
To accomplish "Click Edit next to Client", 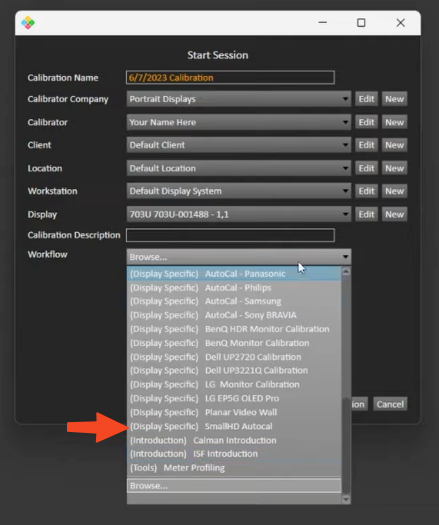I will (x=366, y=145).
